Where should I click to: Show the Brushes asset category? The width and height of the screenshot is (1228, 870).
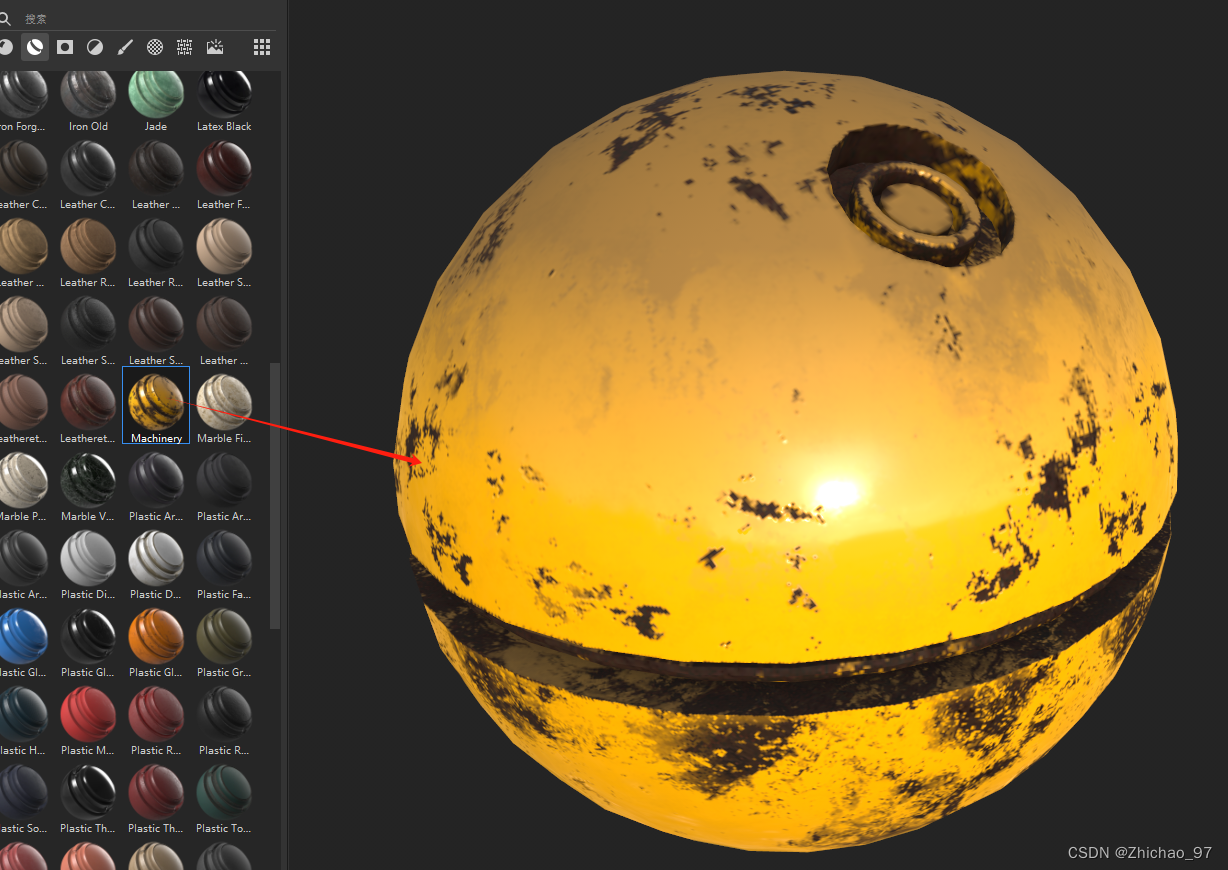(x=125, y=46)
